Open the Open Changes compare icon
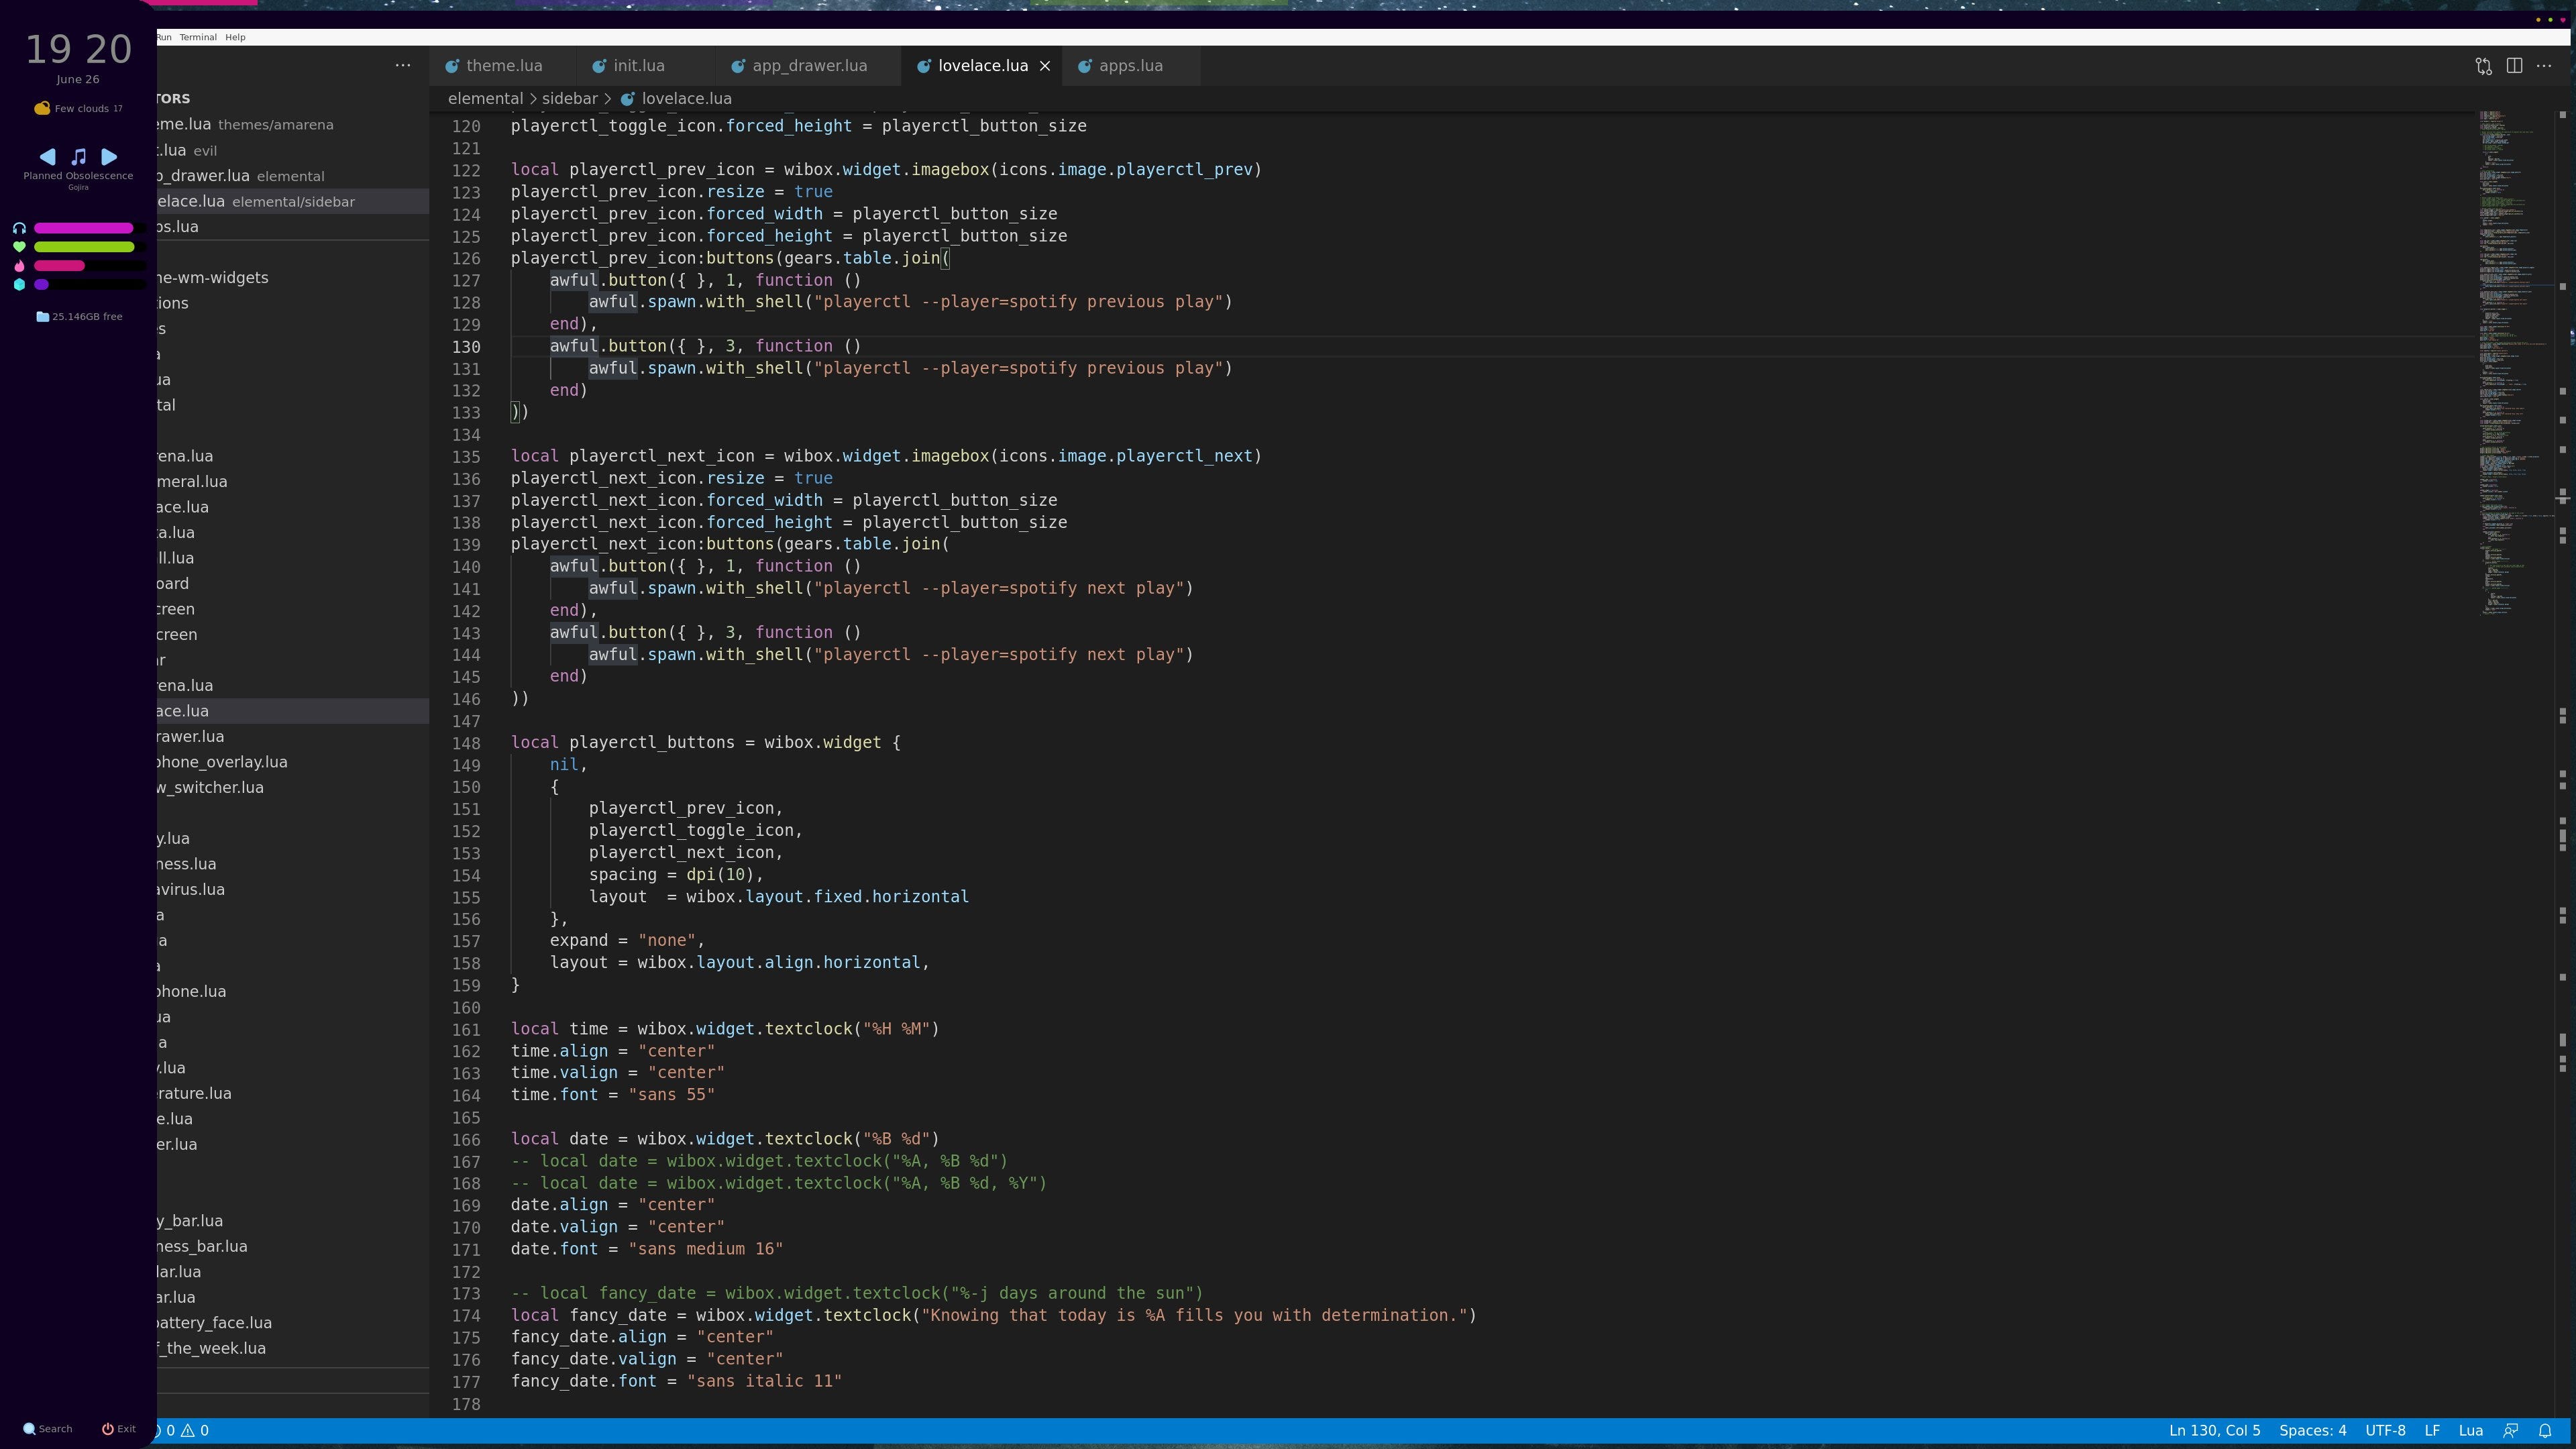The image size is (2576, 1449). point(2483,66)
